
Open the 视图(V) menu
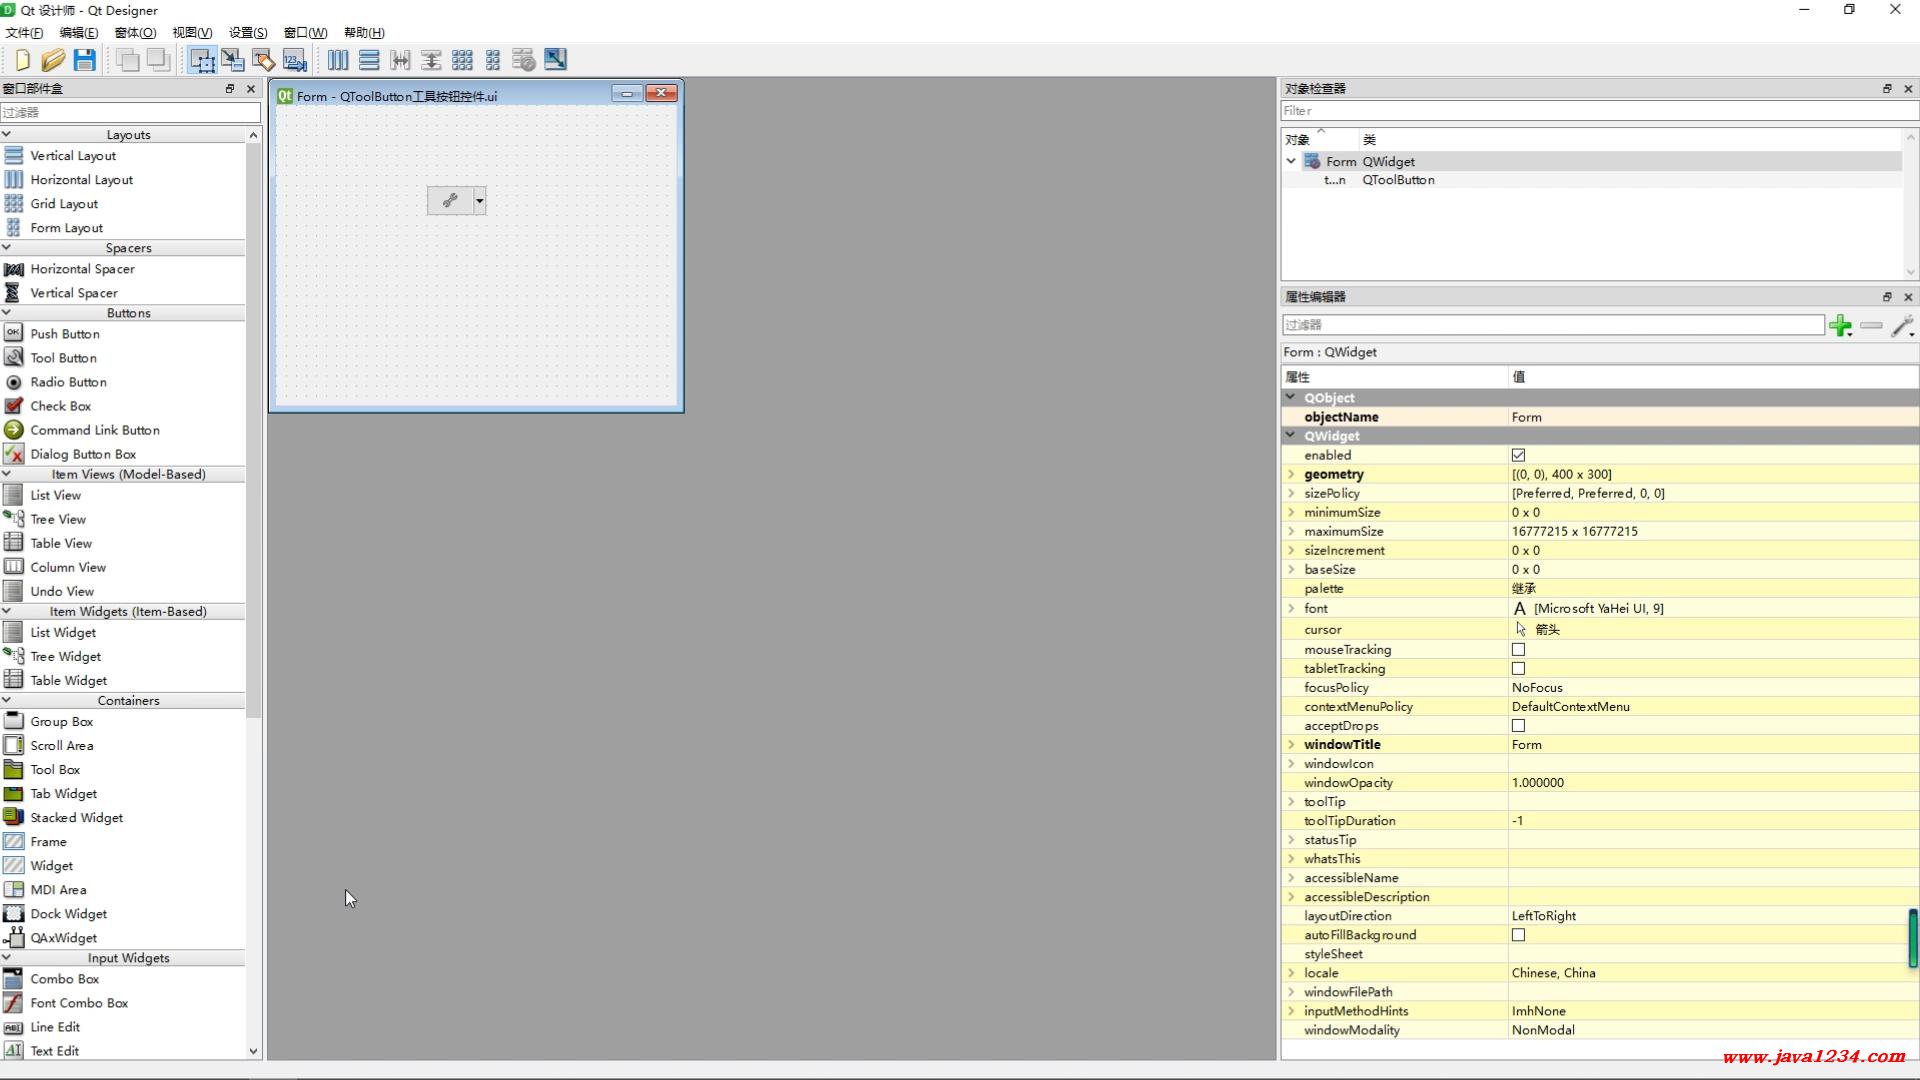click(x=192, y=32)
